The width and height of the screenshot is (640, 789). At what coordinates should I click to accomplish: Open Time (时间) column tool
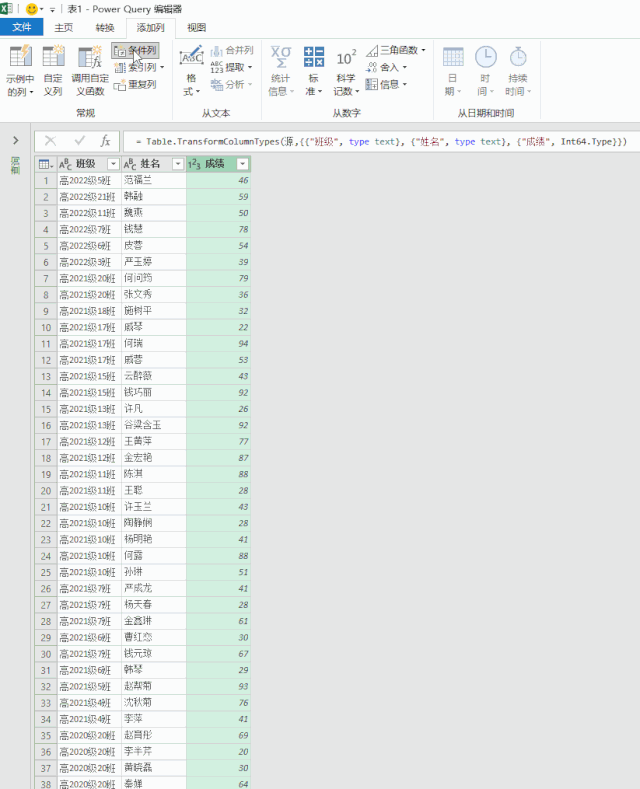(486, 70)
